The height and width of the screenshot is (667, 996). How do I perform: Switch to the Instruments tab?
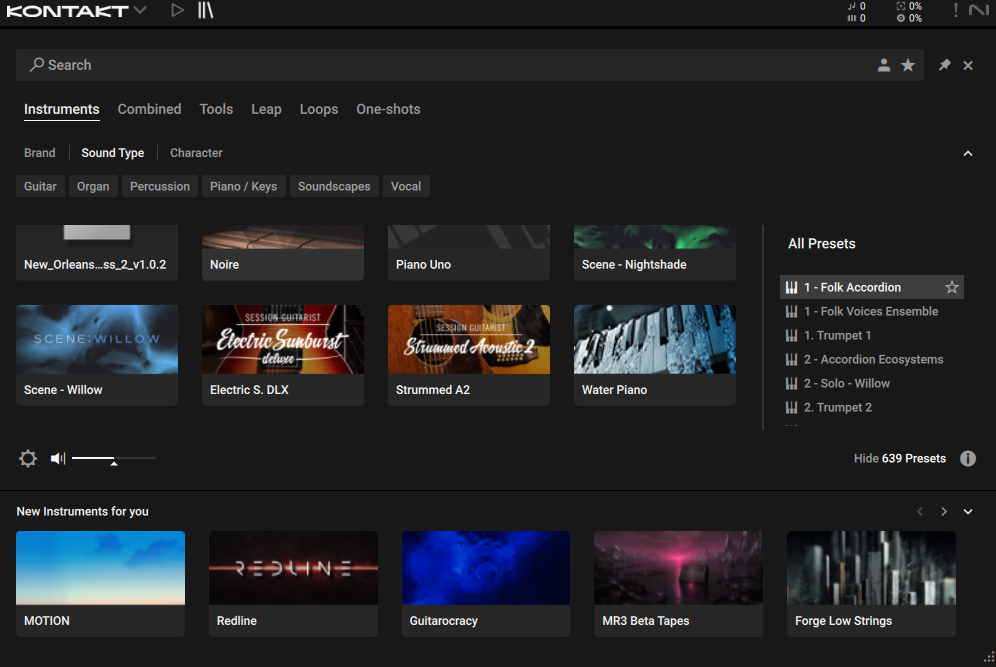62,109
